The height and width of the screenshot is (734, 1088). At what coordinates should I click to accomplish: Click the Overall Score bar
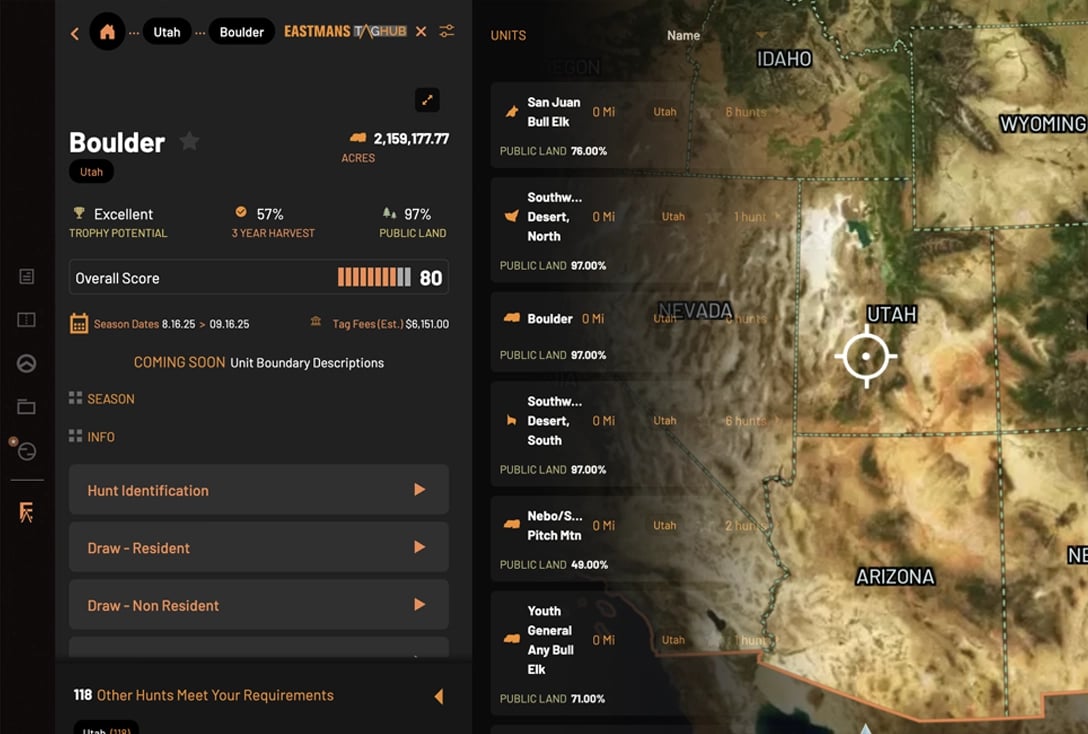tap(259, 278)
